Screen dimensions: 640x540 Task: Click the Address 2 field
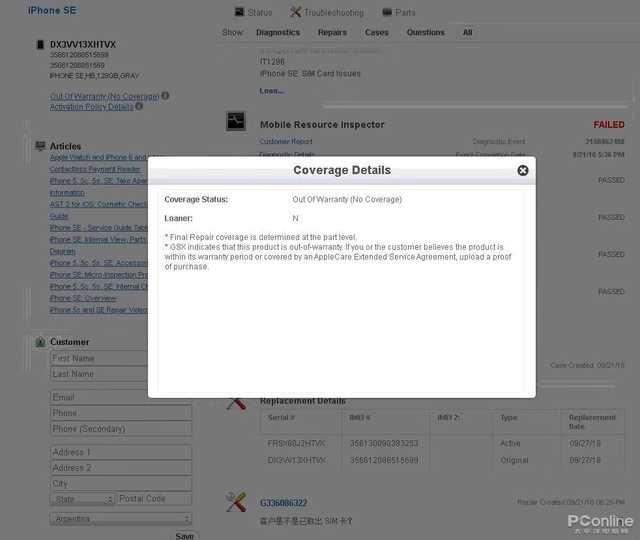pyautogui.click(x=121, y=468)
